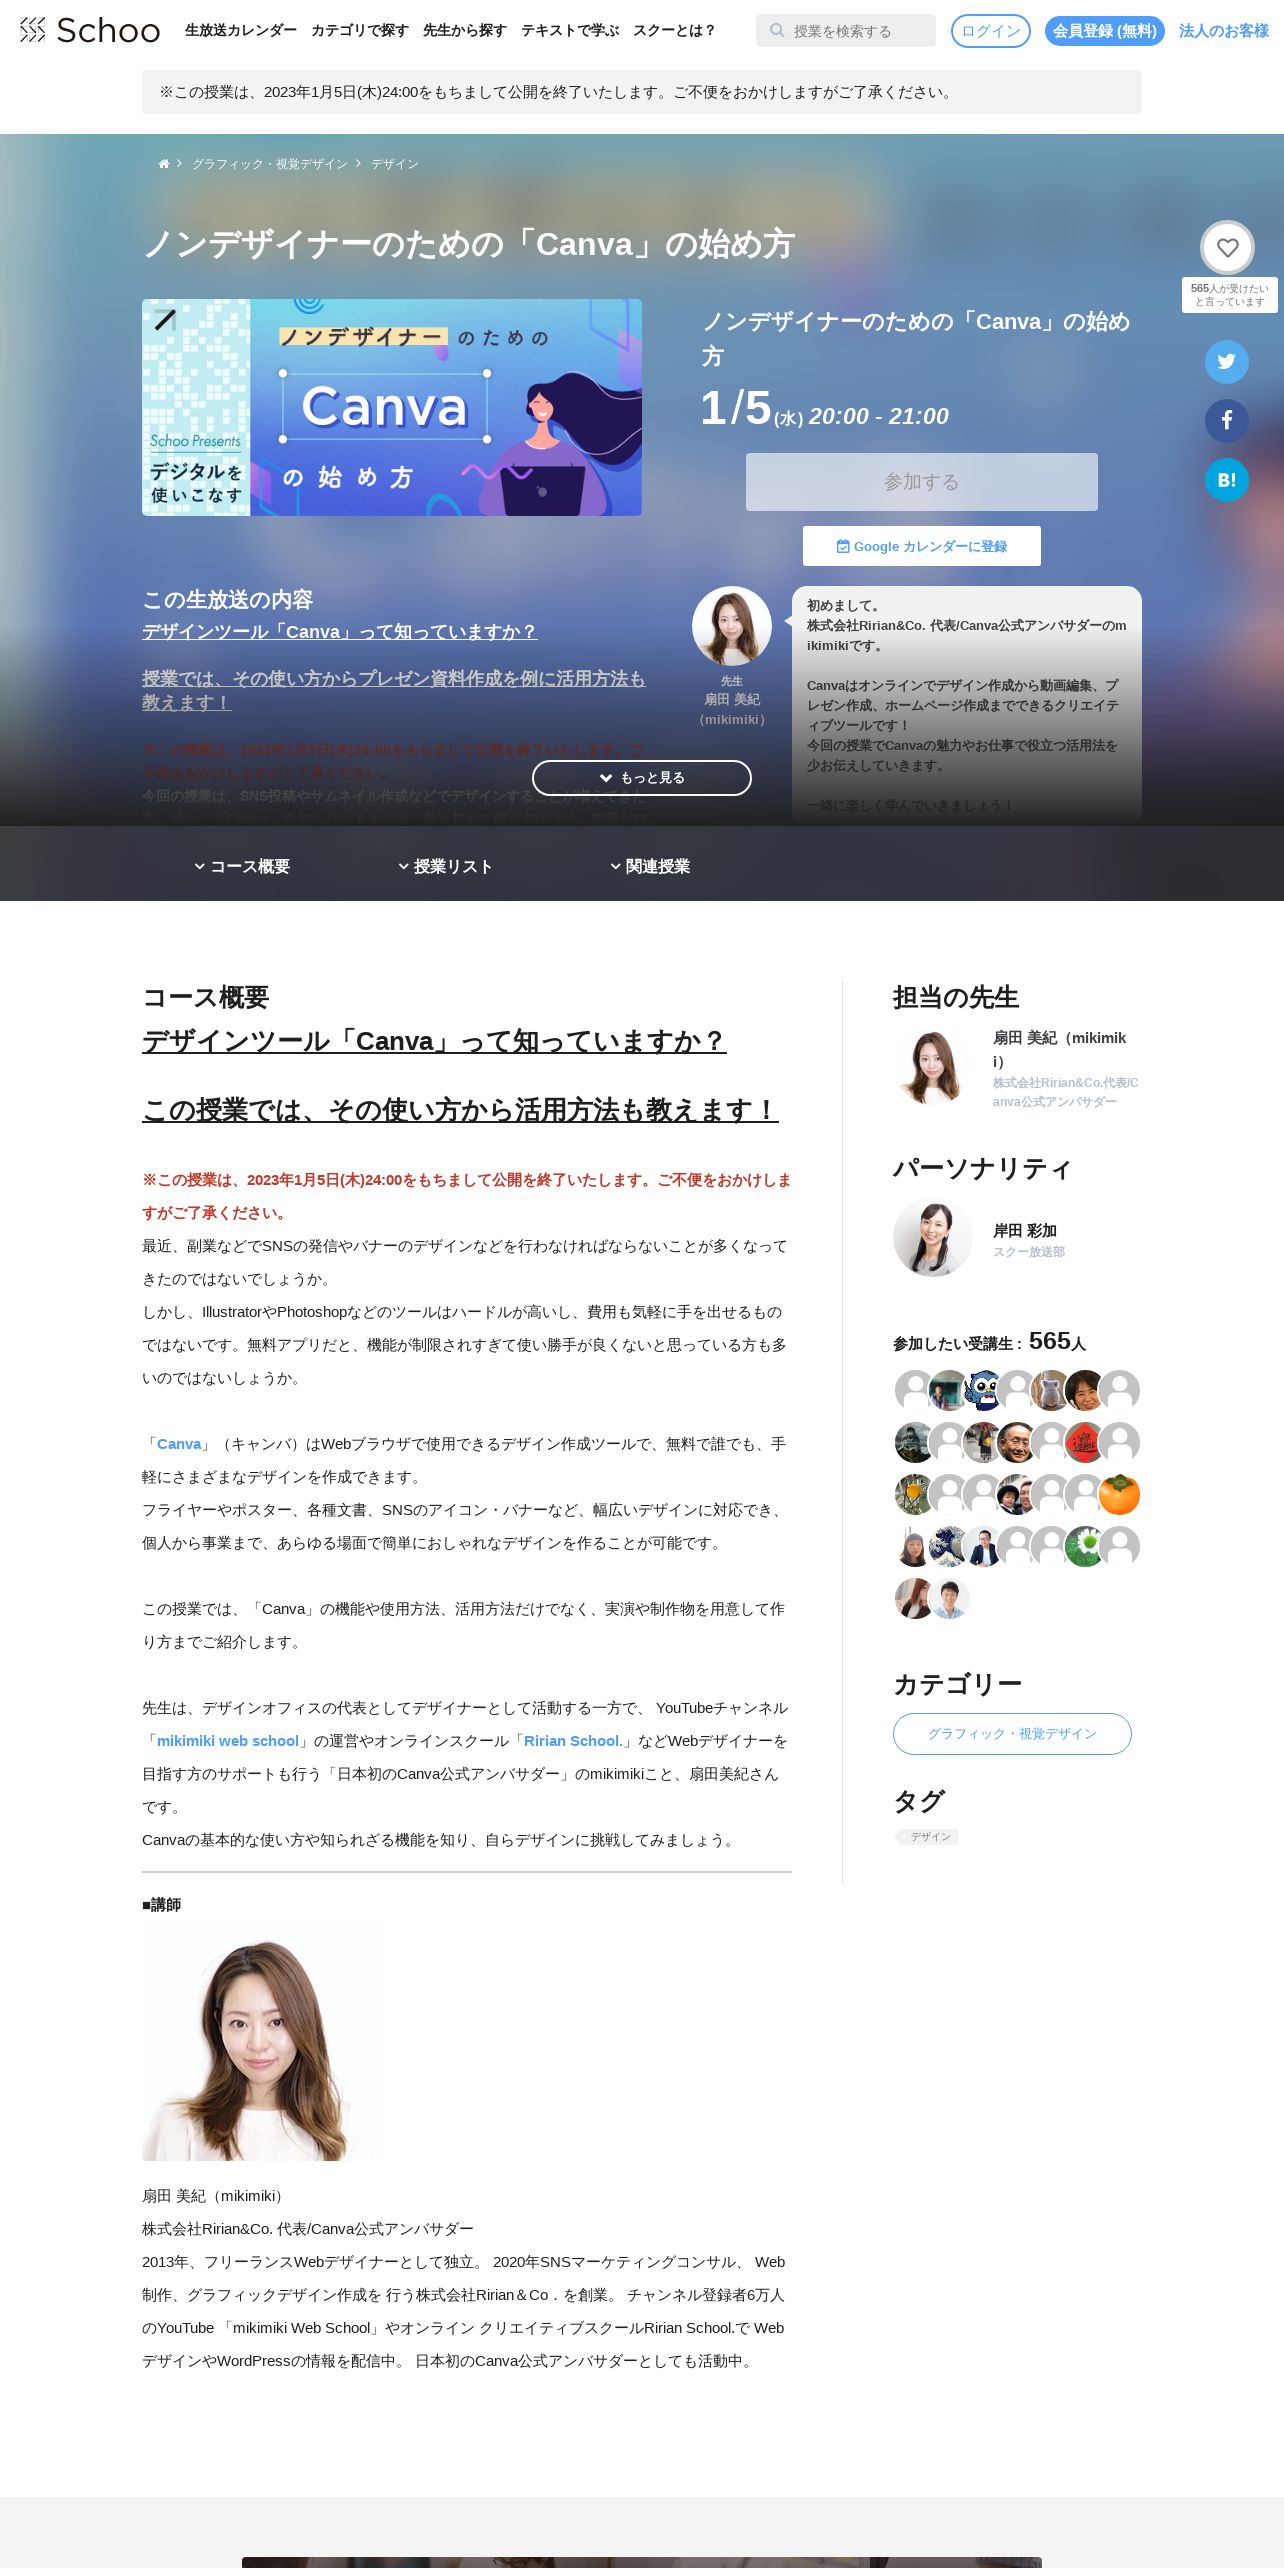
Task: Click the home breadcrumb icon
Action: 164,164
